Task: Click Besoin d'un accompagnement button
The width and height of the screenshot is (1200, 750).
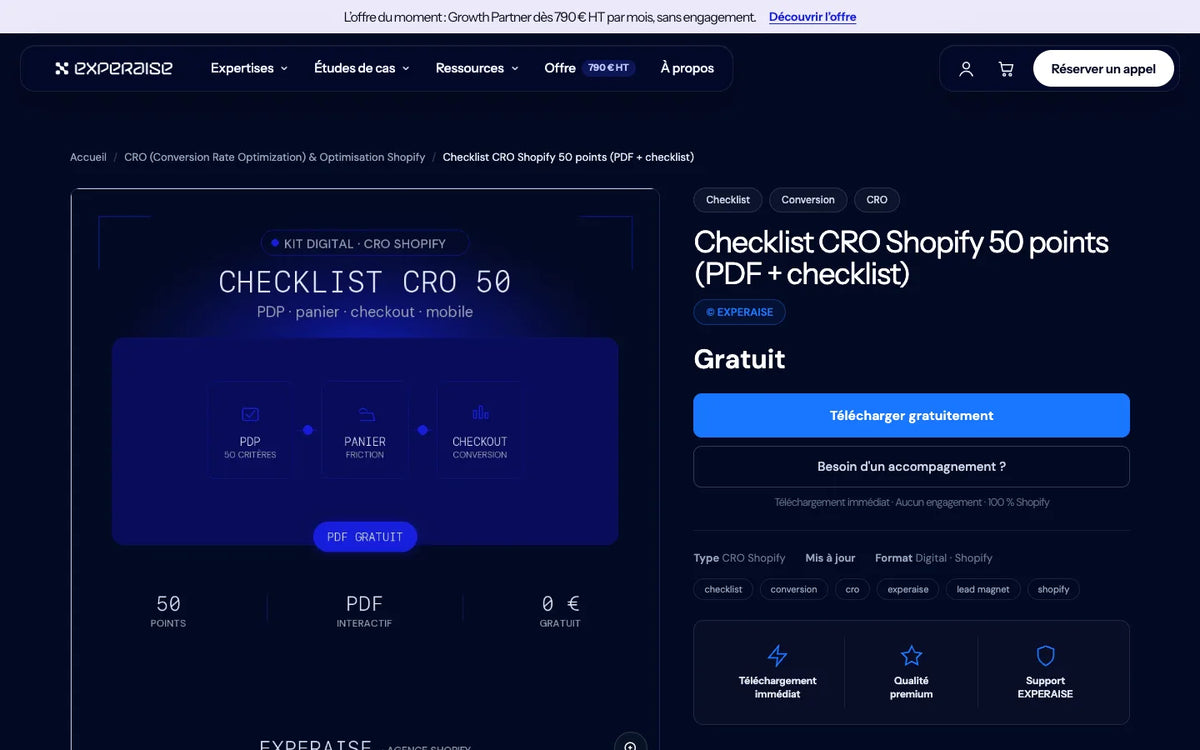Action: point(911,466)
